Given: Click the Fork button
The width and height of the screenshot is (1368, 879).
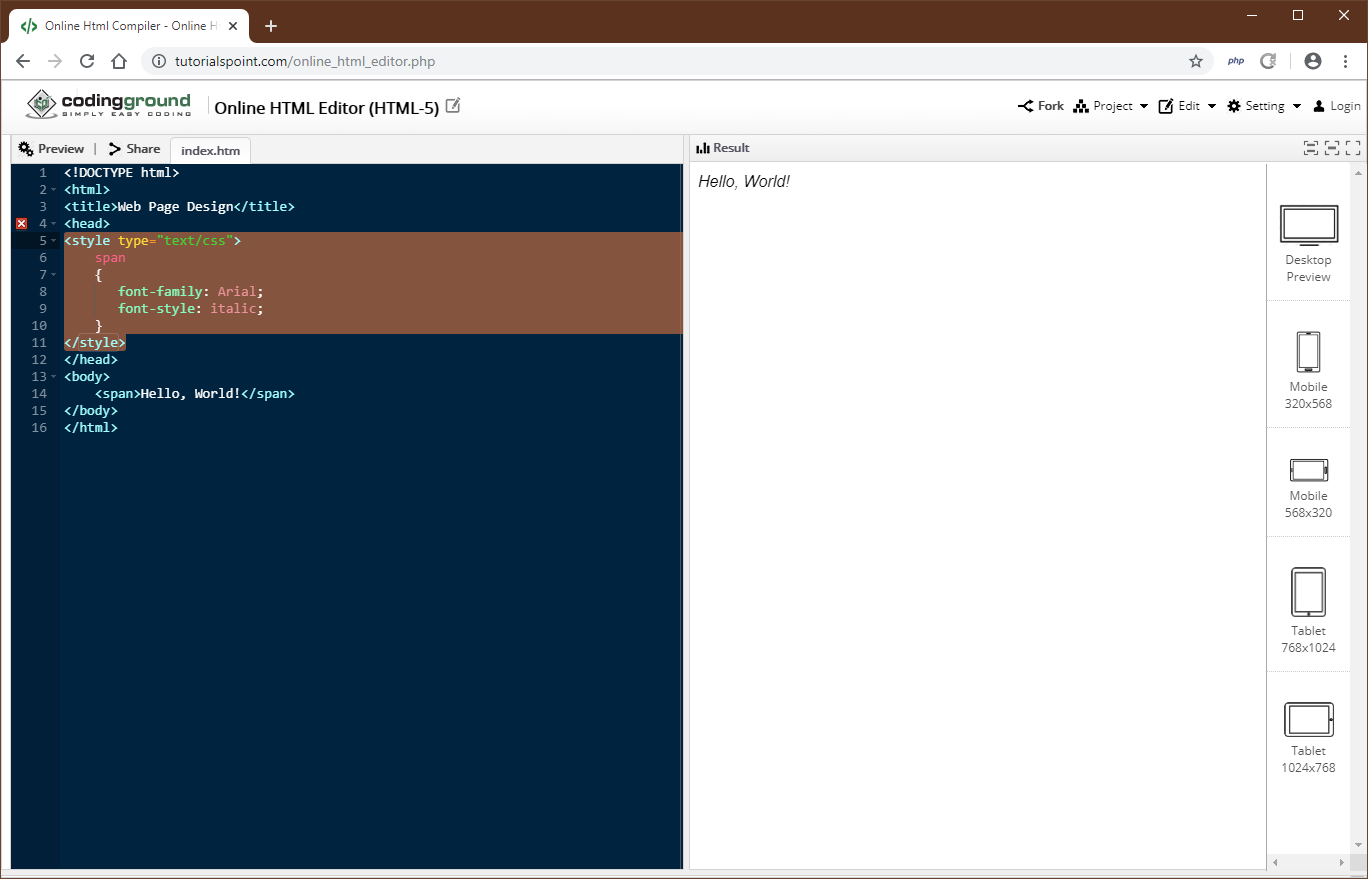Looking at the screenshot, I should click(x=1041, y=106).
